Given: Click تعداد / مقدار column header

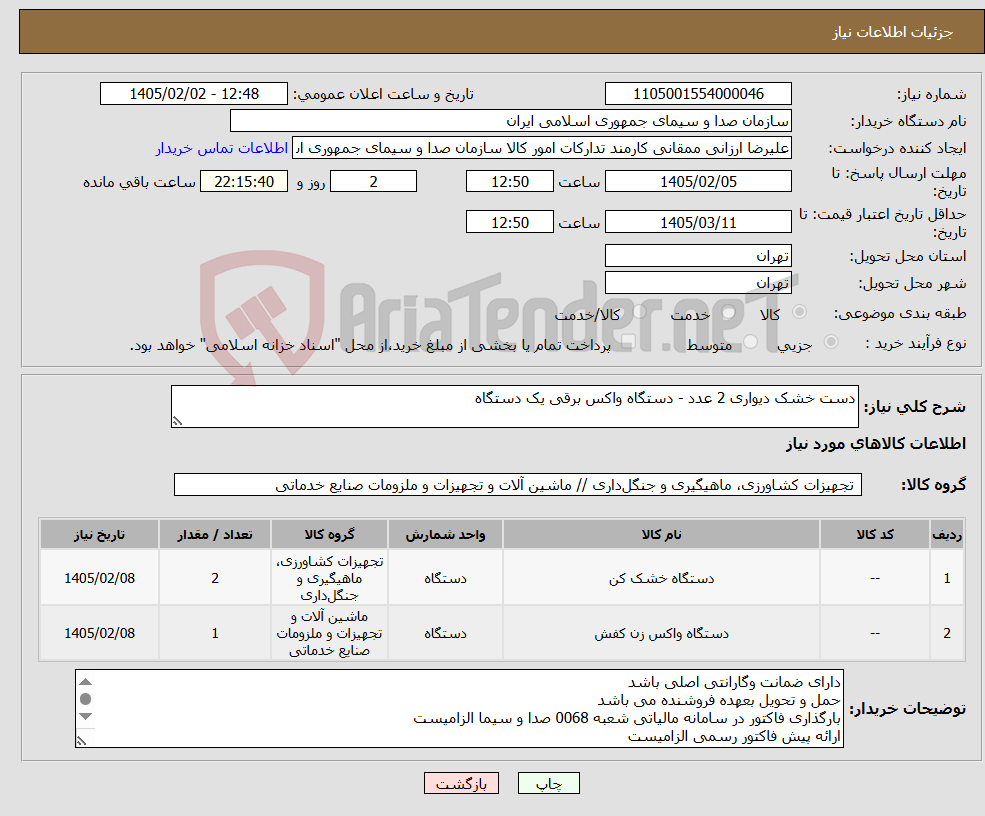Looking at the screenshot, I should coord(215,535).
